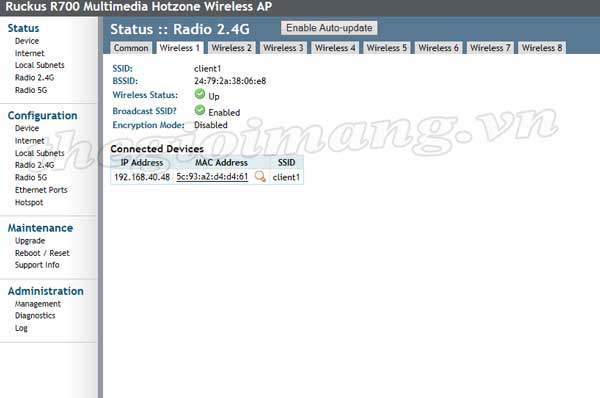This screenshot has width=600, height=398.
Task: Click the Maintenance section heading
Action: [x=40, y=228]
